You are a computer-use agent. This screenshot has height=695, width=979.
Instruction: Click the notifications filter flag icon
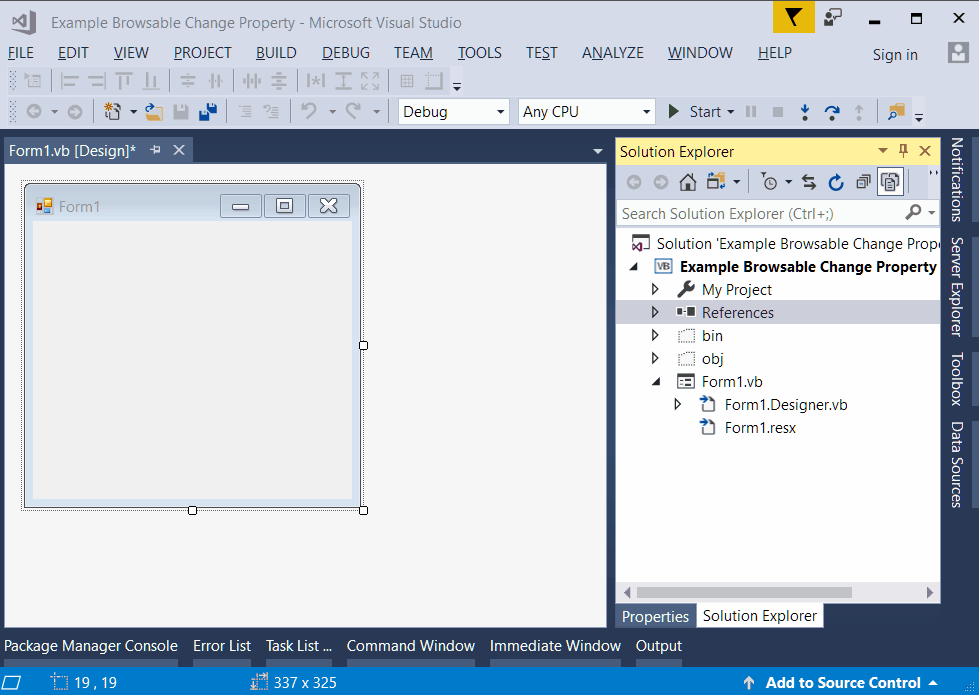coord(794,17)
